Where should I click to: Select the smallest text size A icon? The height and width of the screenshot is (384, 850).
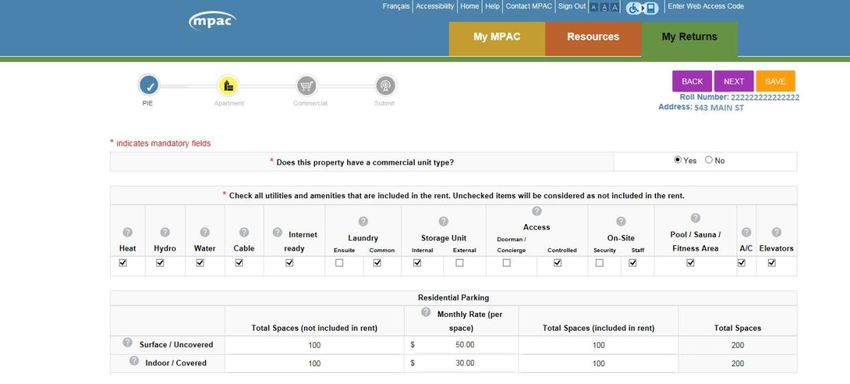tap(594, 7)
